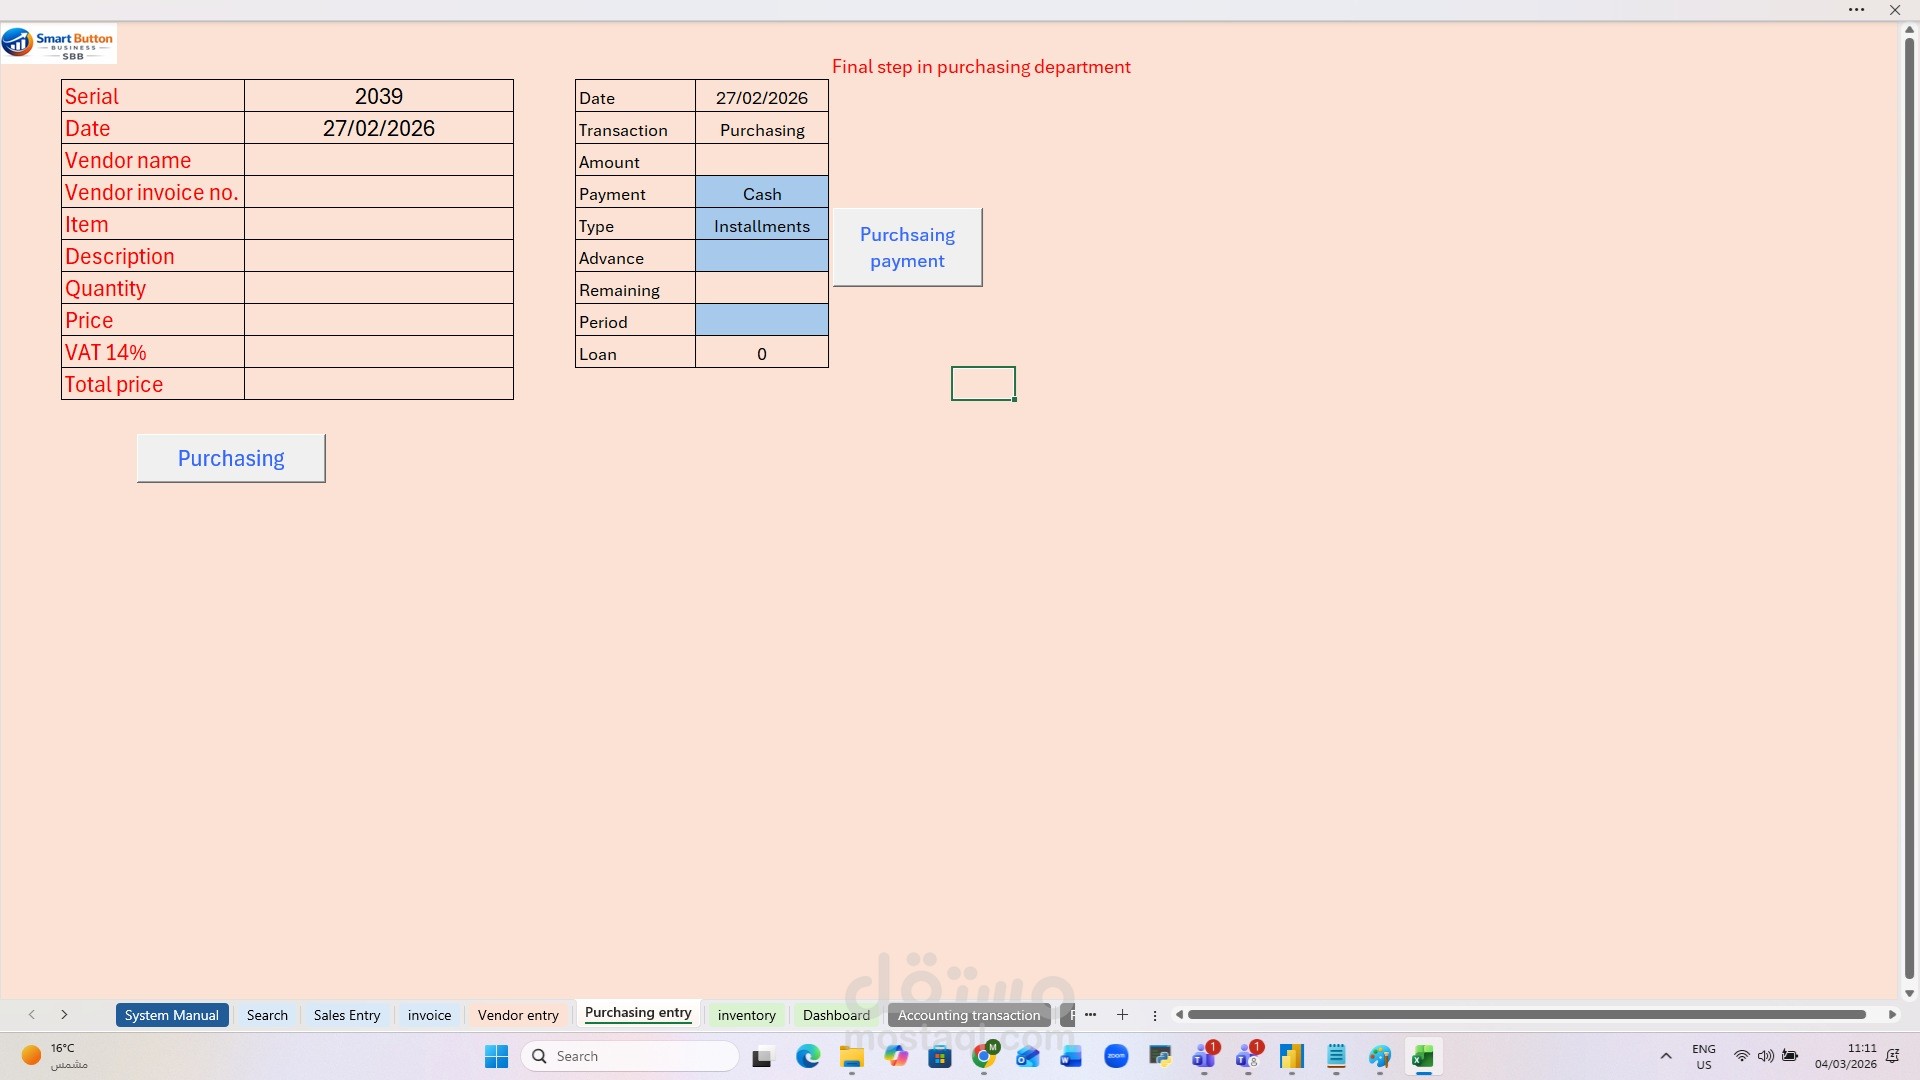Image resolution: width=1920 pixels, height=1080 pixels.
Task: Open the Word icon in the taskbar
Action: (x=1071, y=1056)
